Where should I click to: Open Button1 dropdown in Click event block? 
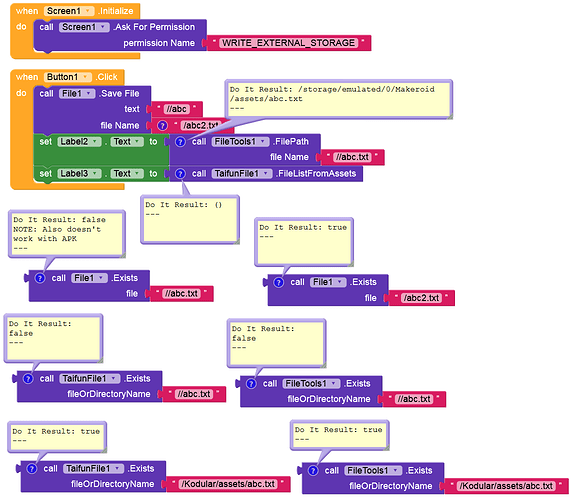click(67, 77)
